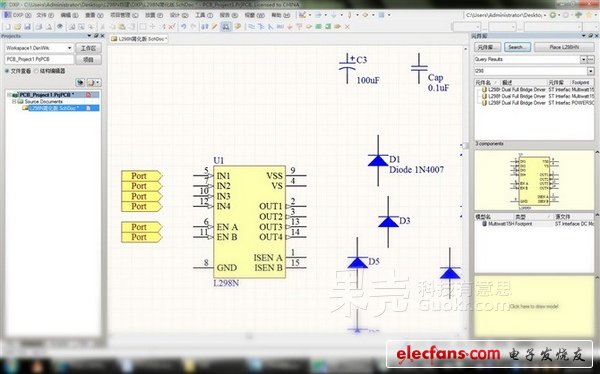Screen dimensions: 600x374
Task: Click the pencil icon in toolbar
Action: (215, 27)
